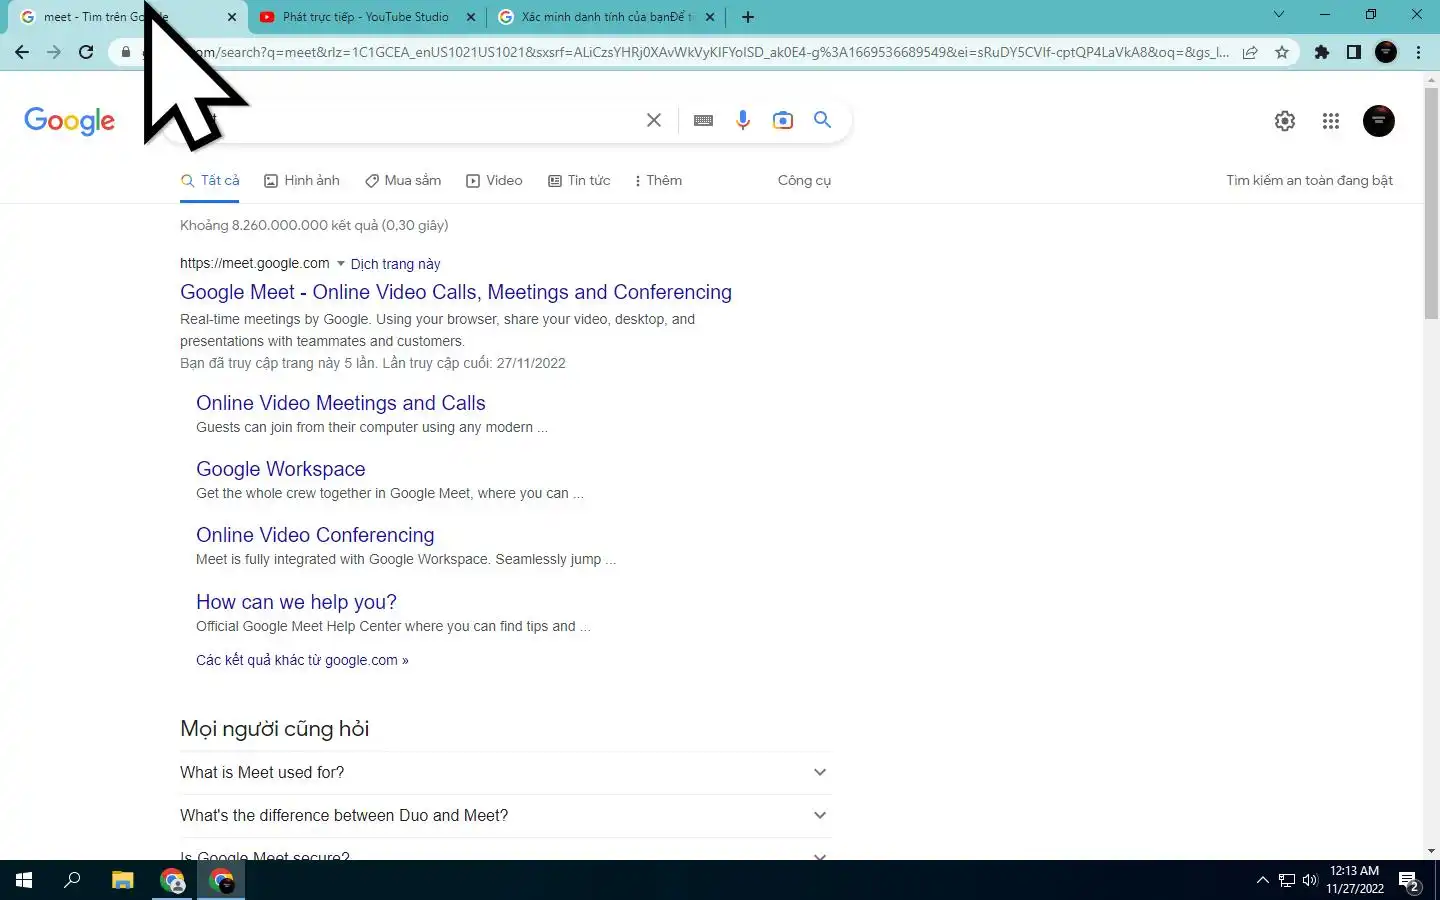Click 'Tìm kiếm an toàn đang bật'
1440x900 pixels.
point(1309,180)
